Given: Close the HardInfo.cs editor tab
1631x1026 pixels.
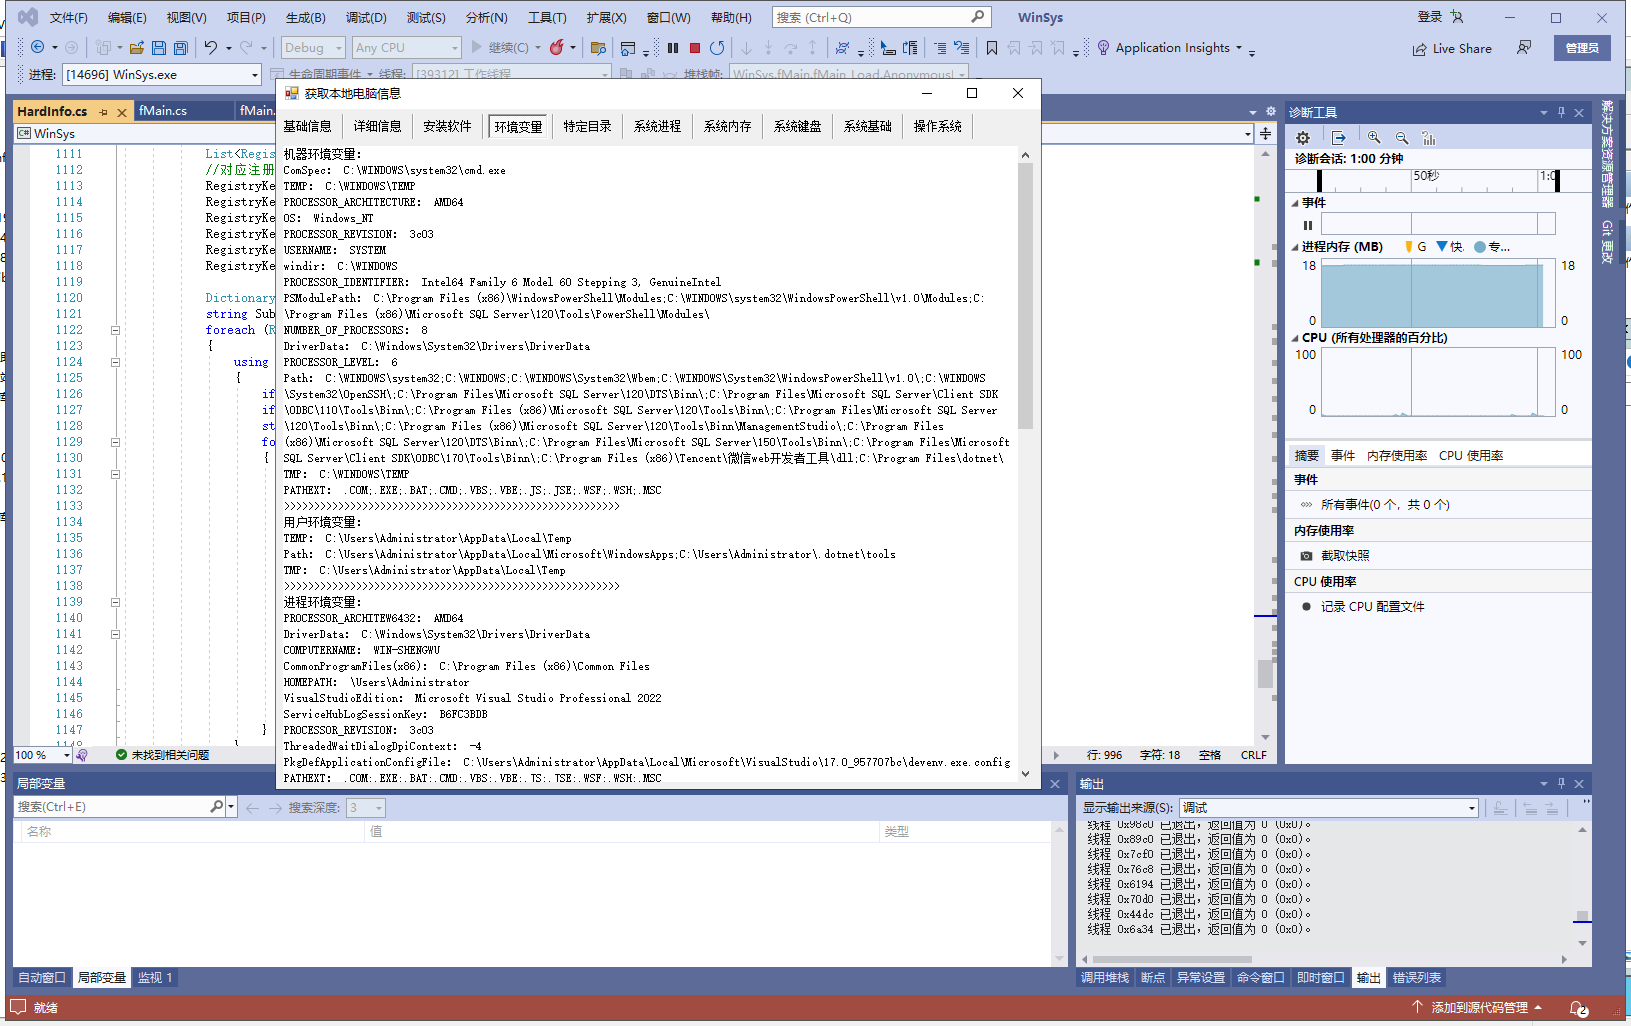Looking at the screenshot, I should (122, 112).
